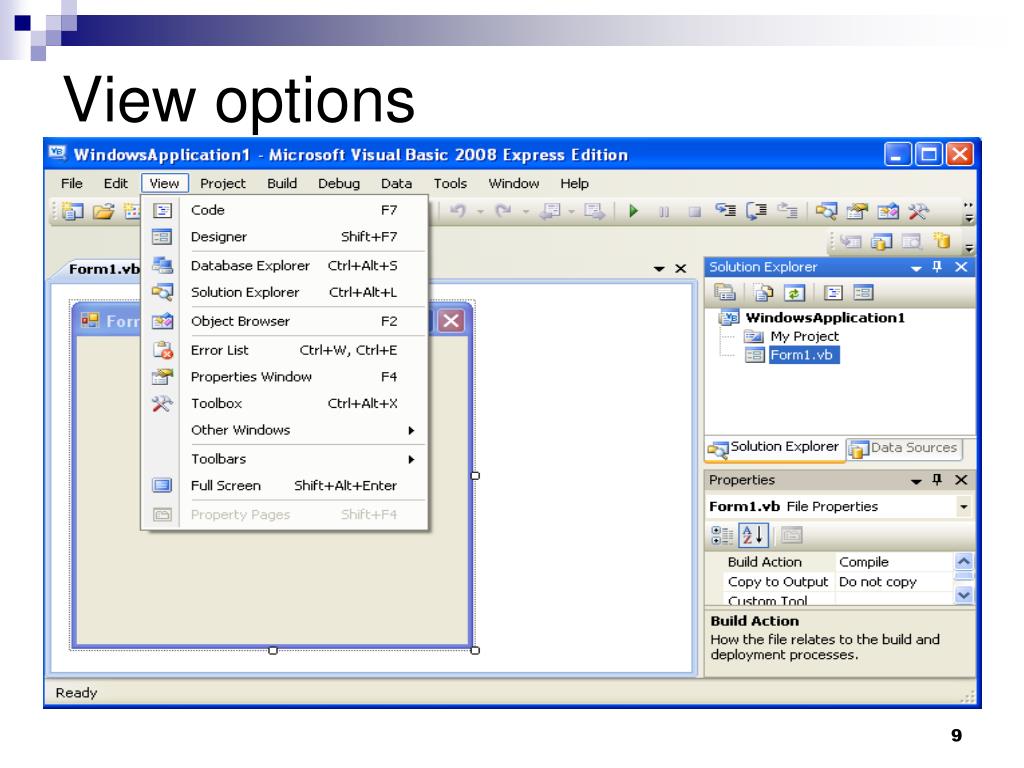Choose Properties Window from View menu
Image resolution: width=1024 pixels, height=768 pixels.
tap(285, 377)
